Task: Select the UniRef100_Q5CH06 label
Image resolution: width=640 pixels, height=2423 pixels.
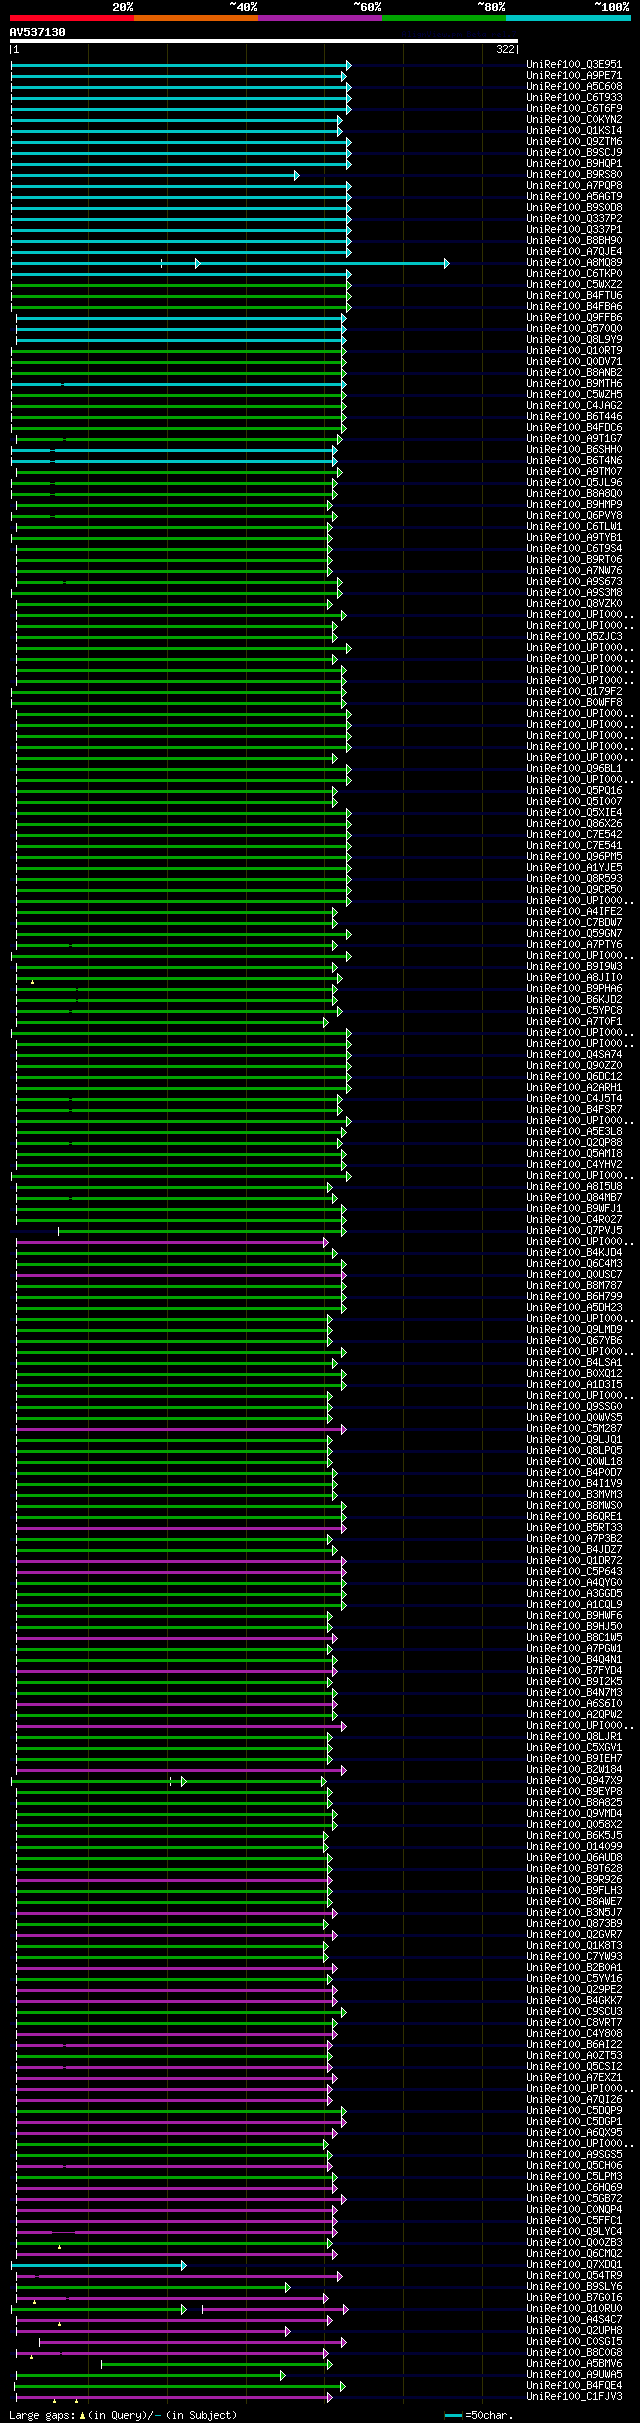Action: tap(574, 2166)
